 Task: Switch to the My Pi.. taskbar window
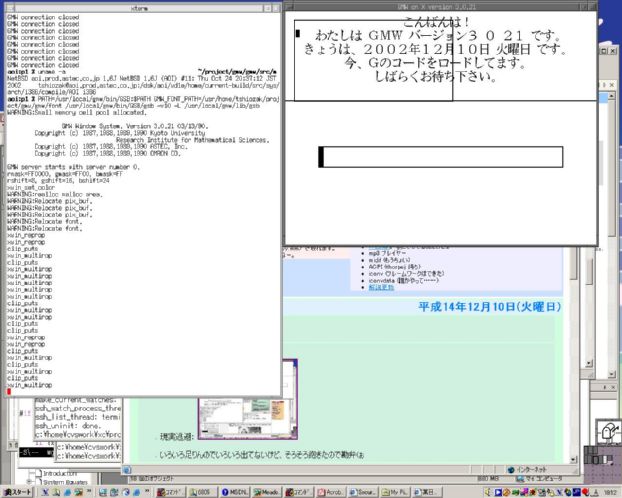point(395,492)
